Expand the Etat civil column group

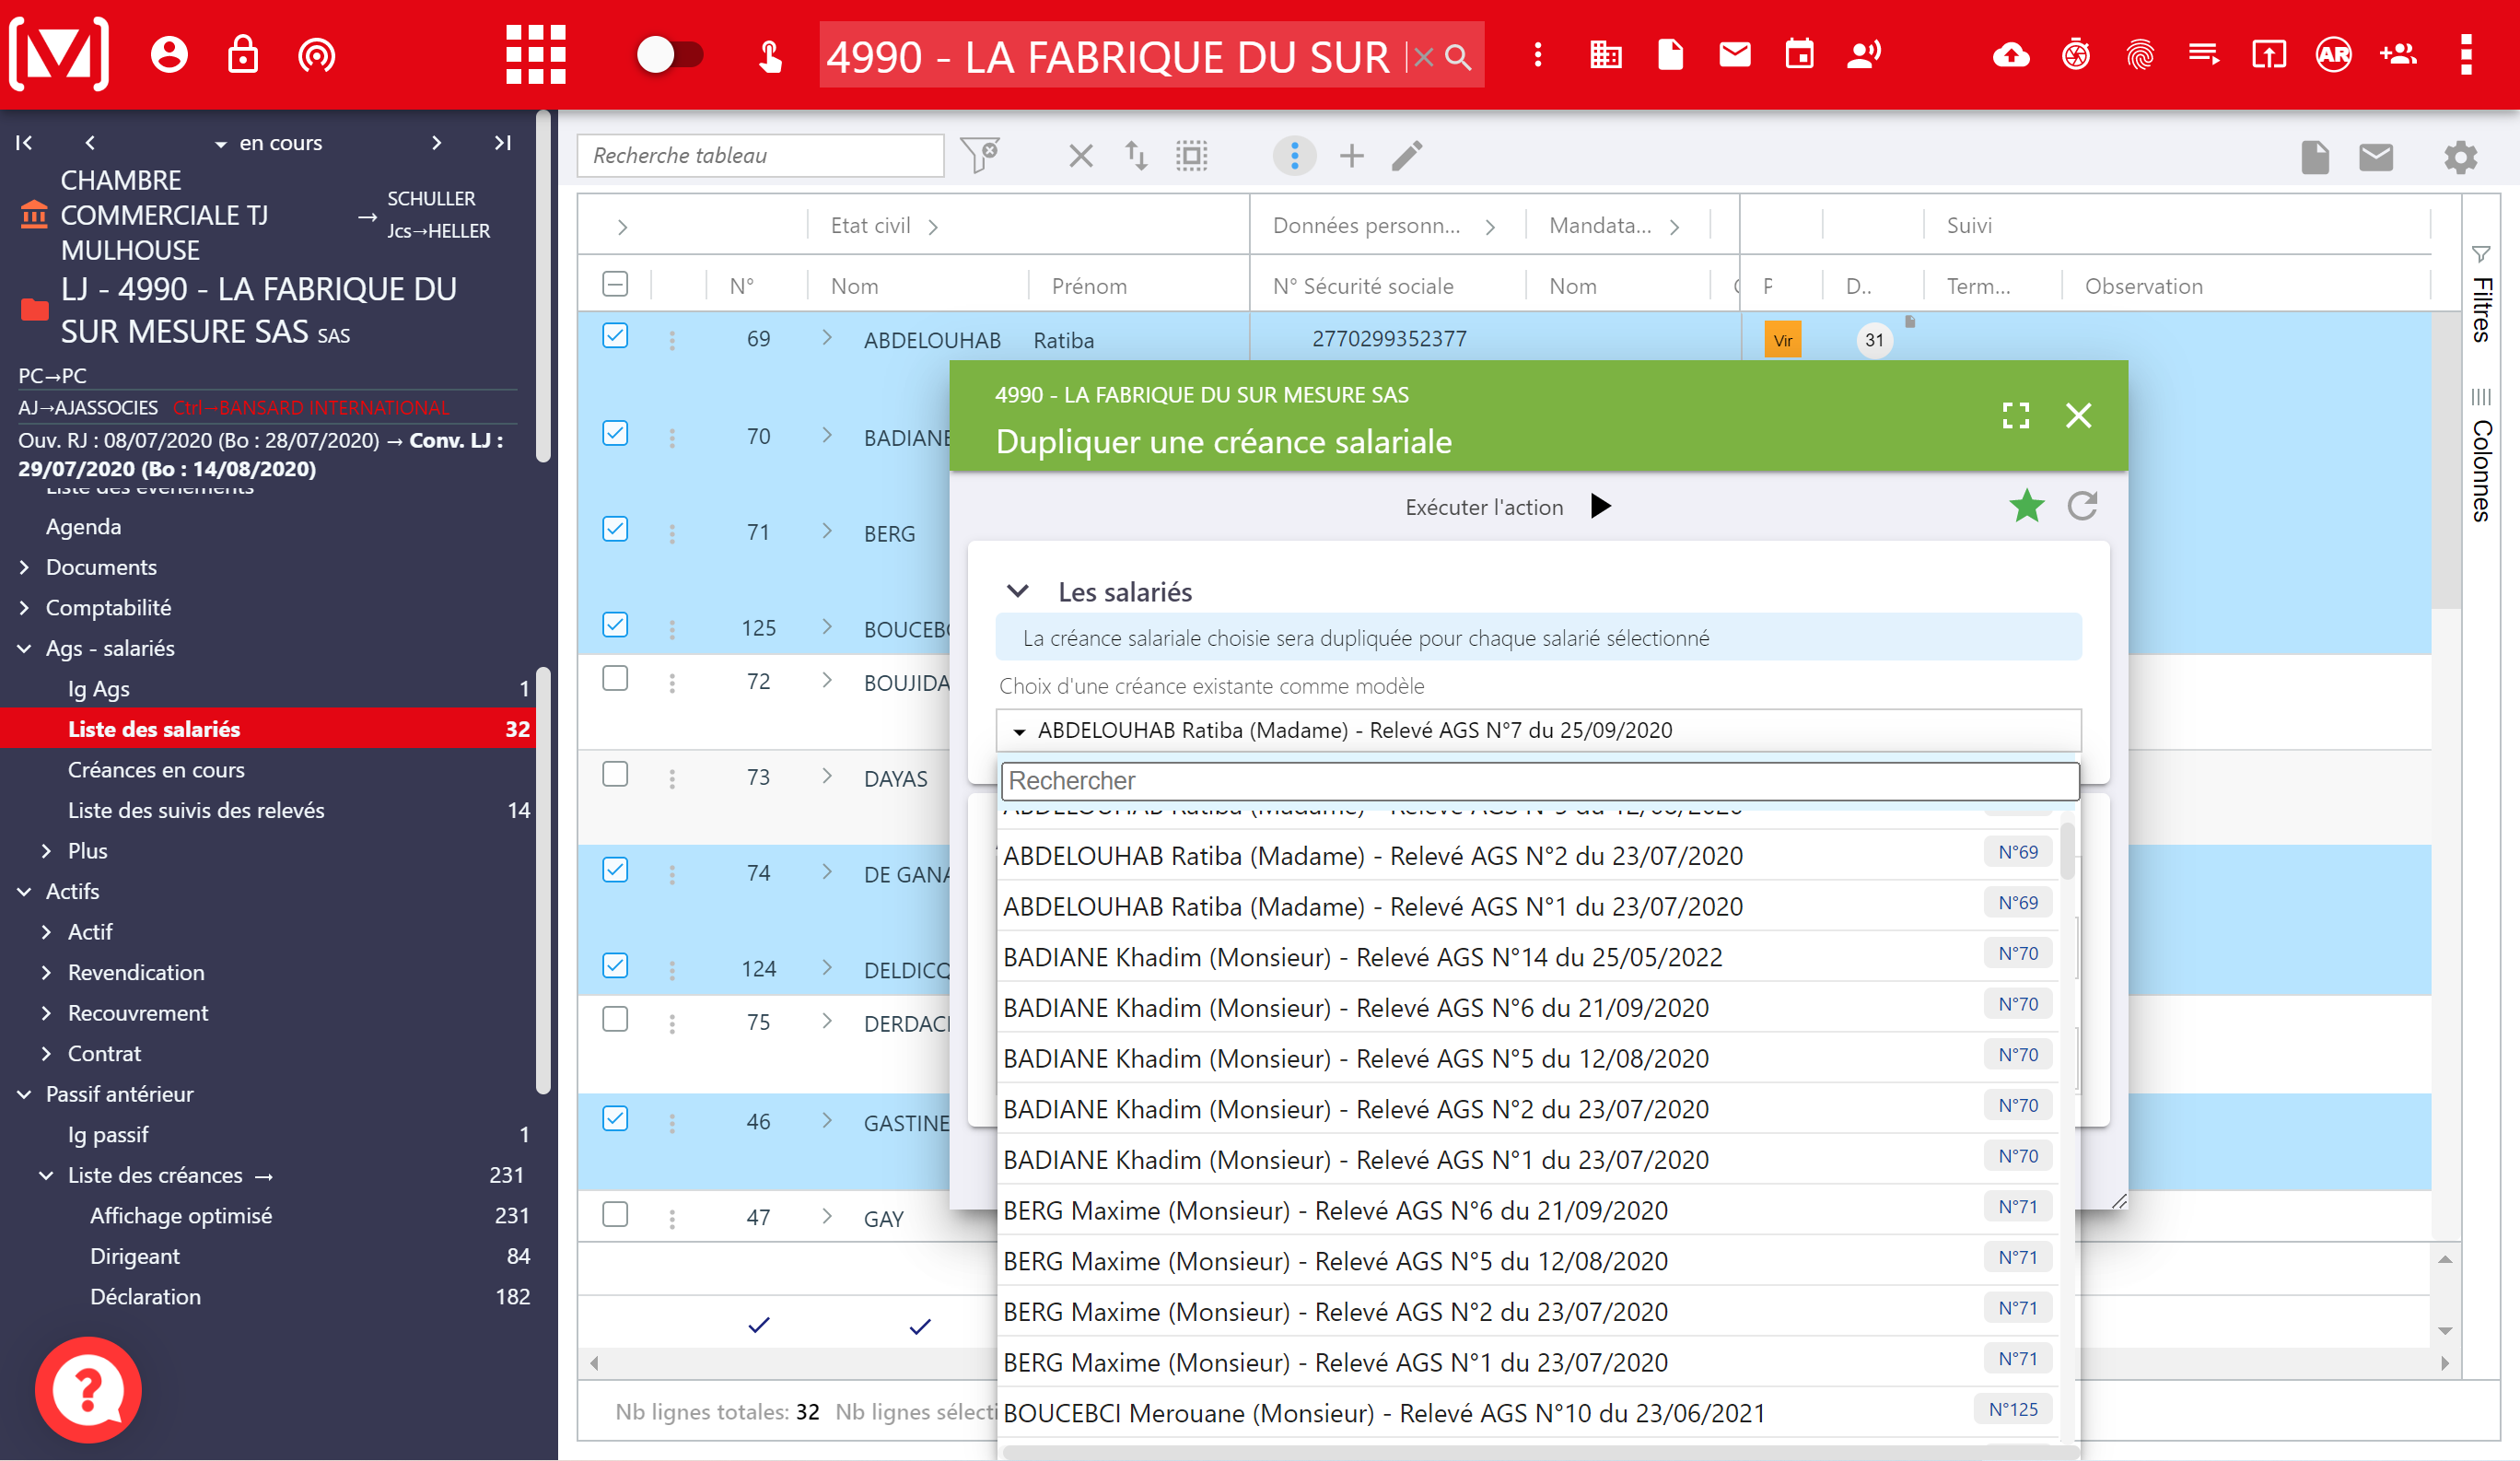pos(933,227)
